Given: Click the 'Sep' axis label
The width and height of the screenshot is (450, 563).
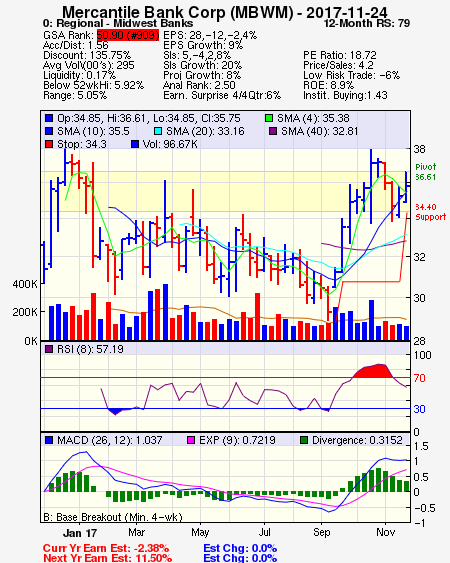Looking at the screenshot, I should pyautogui.click(x=321, y=533).
